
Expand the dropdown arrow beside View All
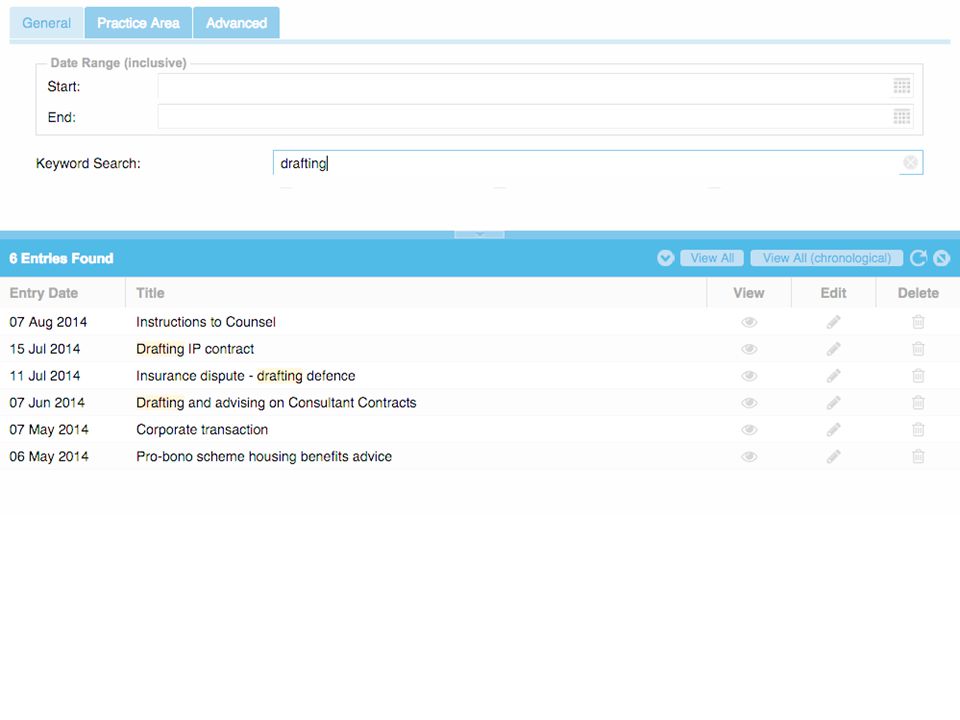click(666, 258)
